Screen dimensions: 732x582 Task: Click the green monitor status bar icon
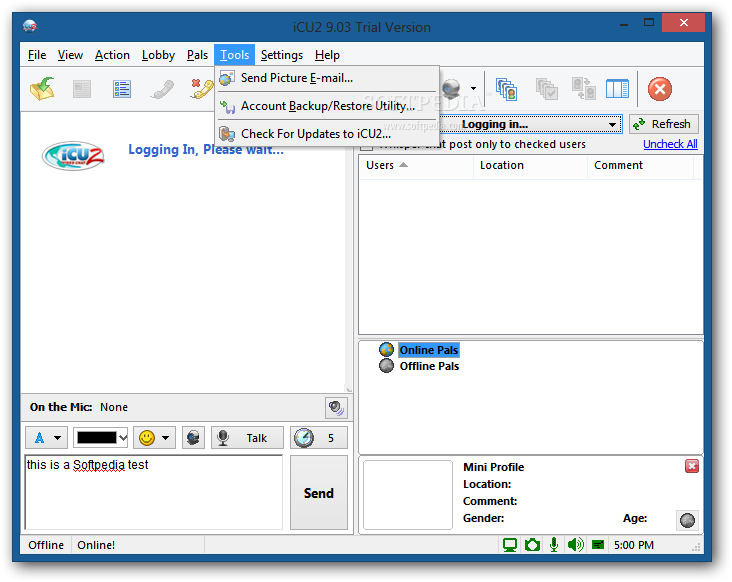[510, 545]
